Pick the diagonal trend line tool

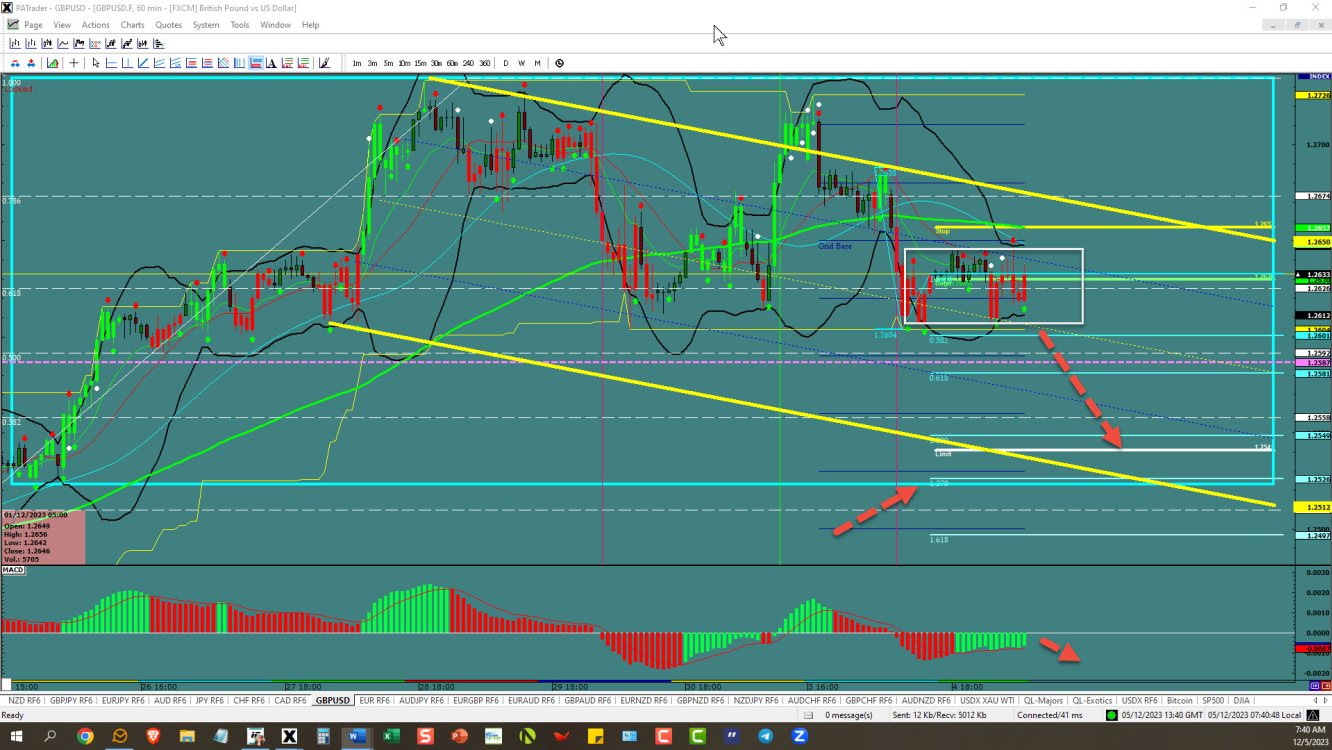143,63
